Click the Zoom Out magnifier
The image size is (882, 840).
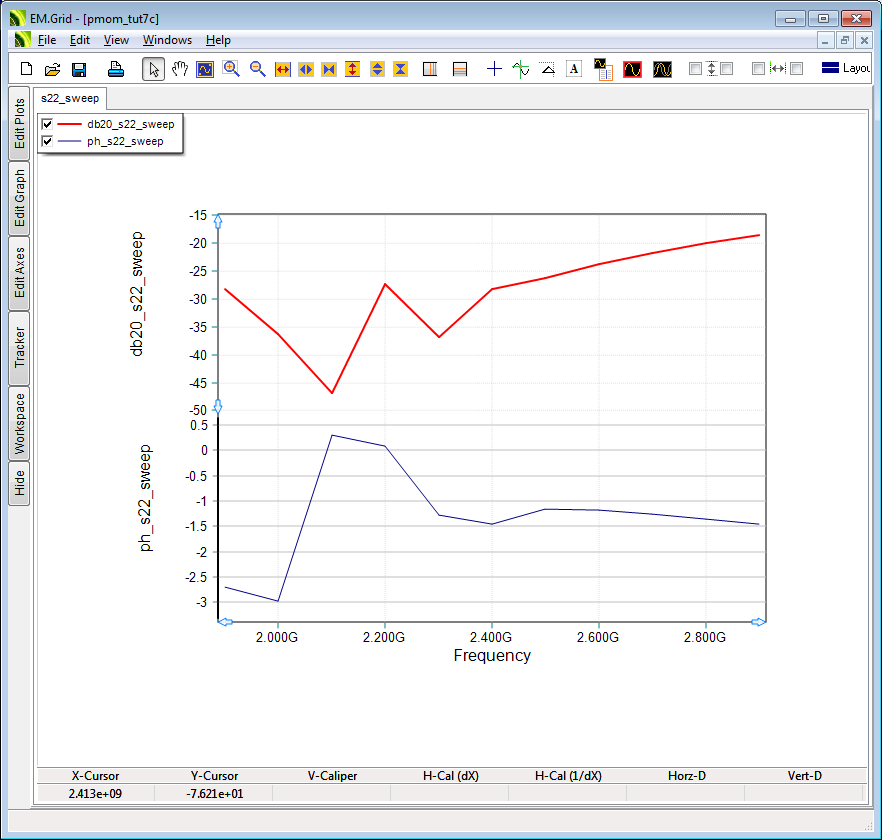point(257,69)
